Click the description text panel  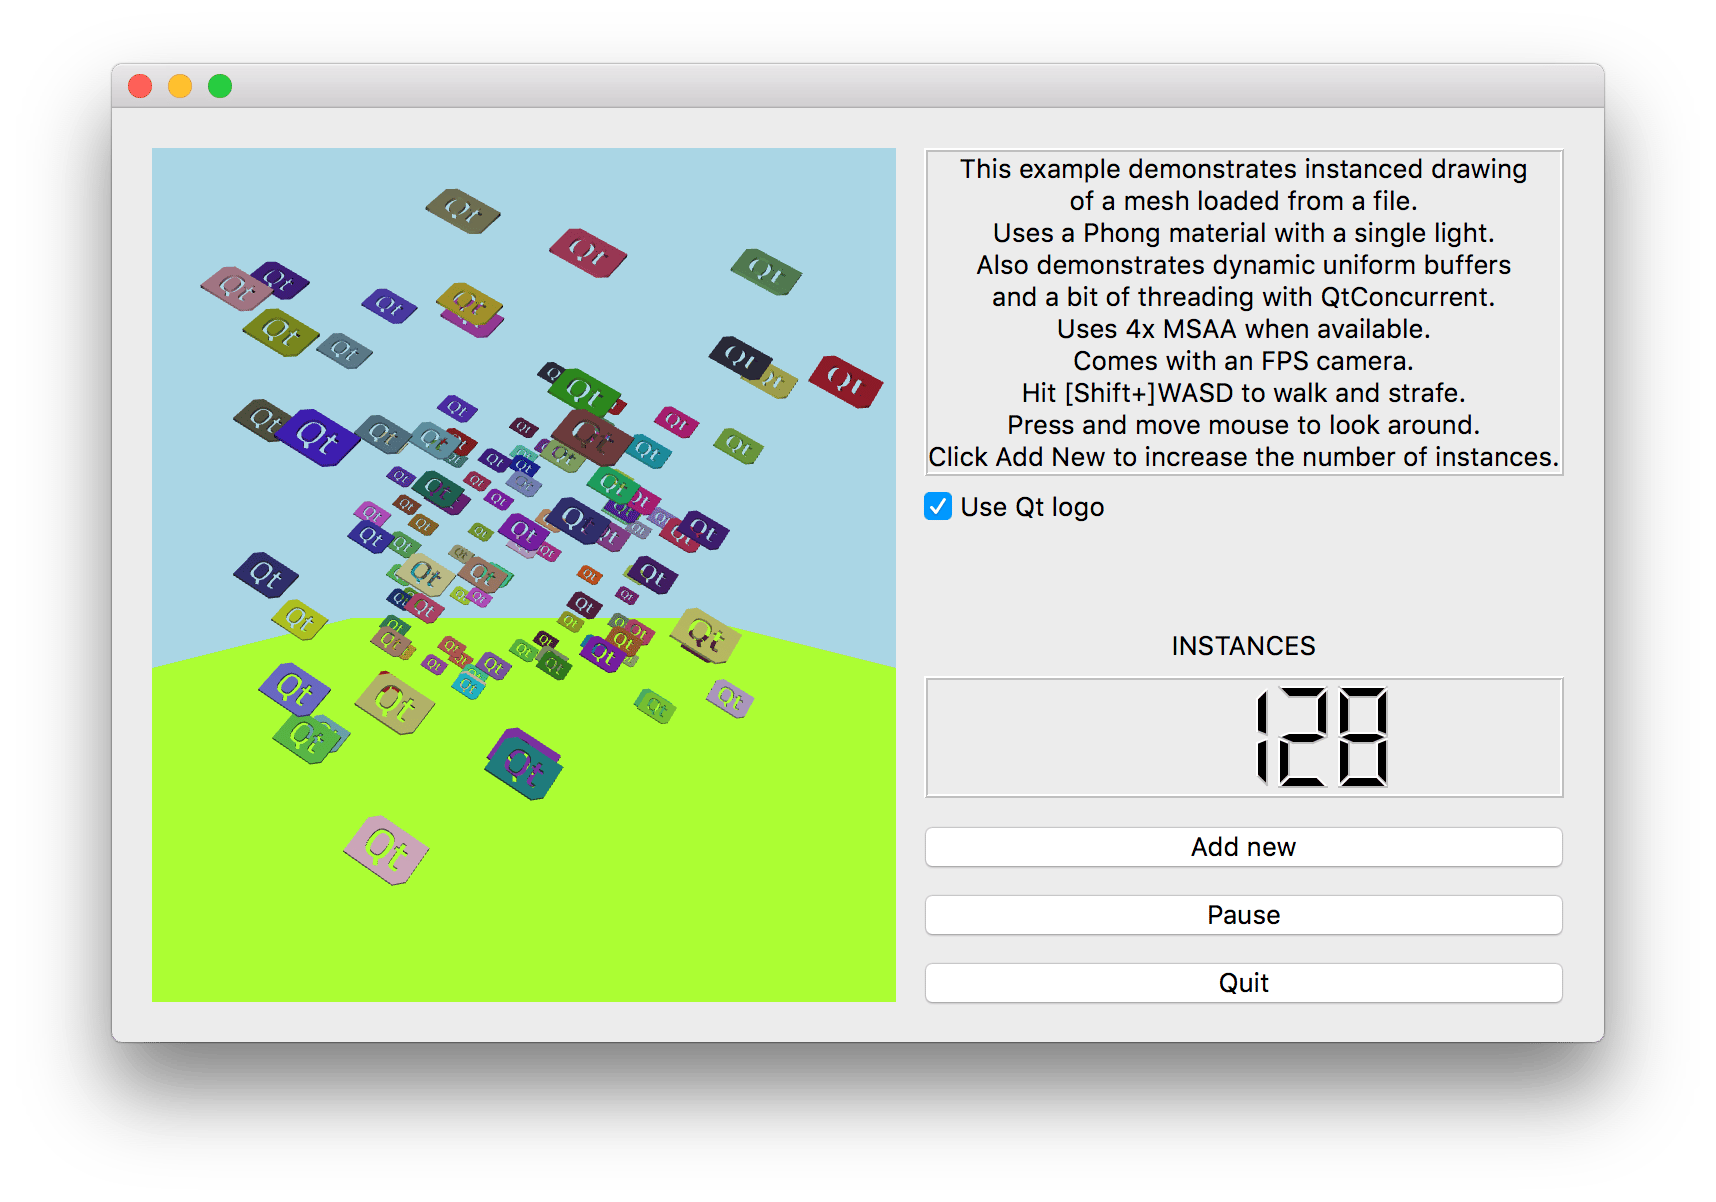pyautogui.click(x=1244, y=312)
